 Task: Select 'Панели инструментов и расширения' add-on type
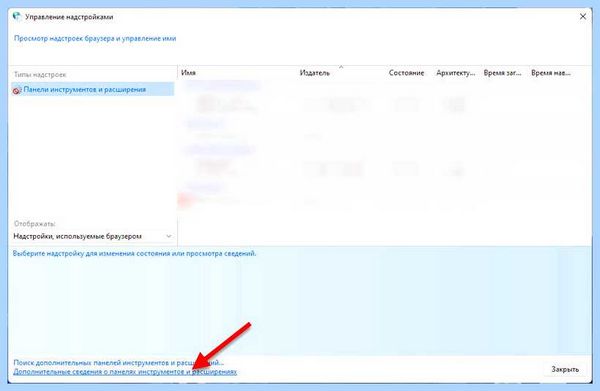coord(93,89)
